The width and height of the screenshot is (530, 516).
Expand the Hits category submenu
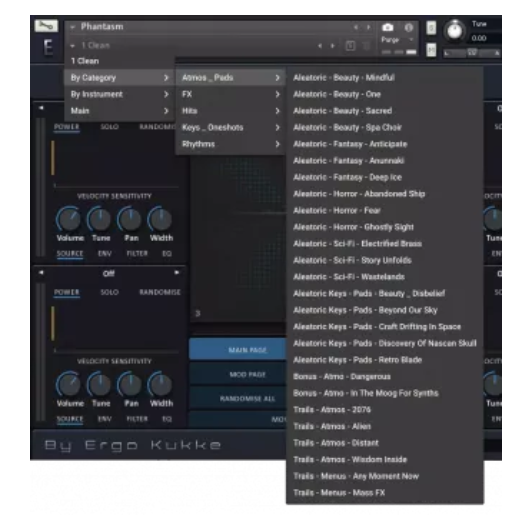click(x=231, y=111)
